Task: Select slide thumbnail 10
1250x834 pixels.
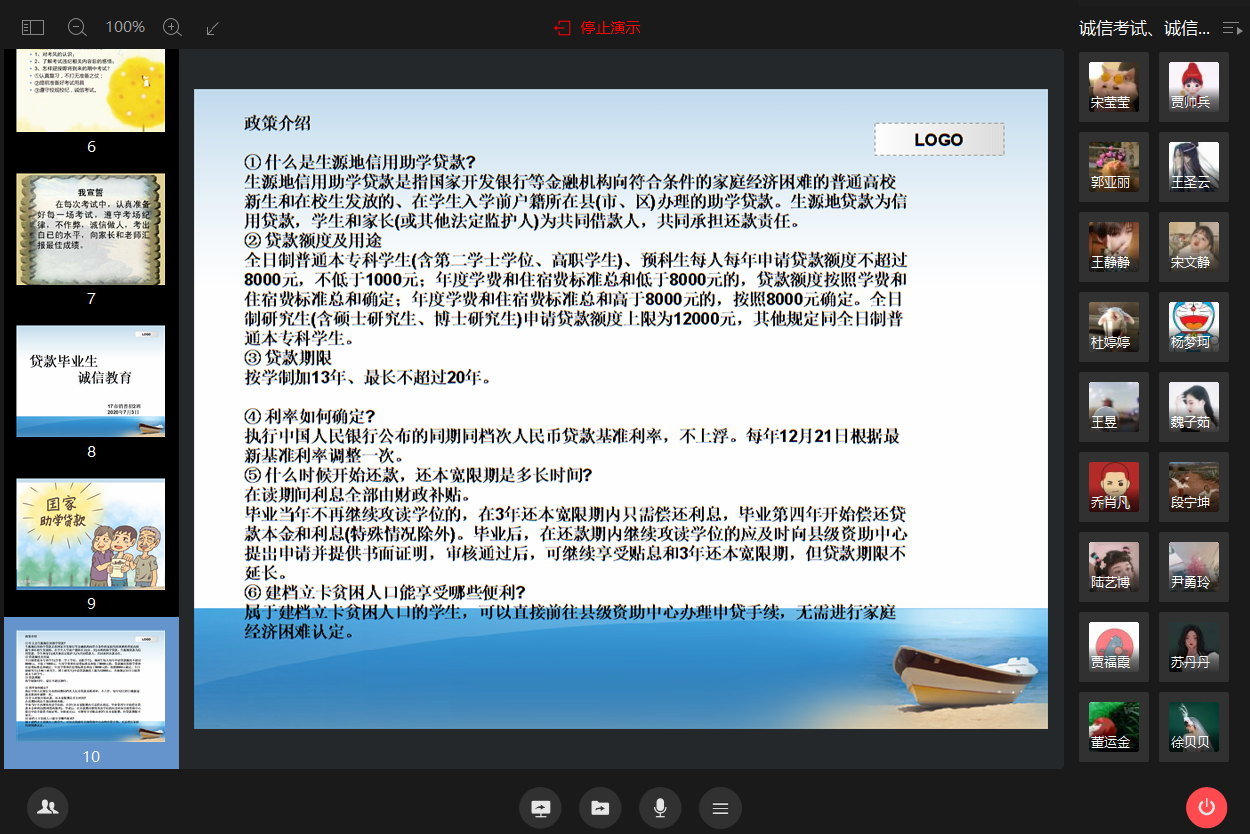Action: (x=91, y=685)
